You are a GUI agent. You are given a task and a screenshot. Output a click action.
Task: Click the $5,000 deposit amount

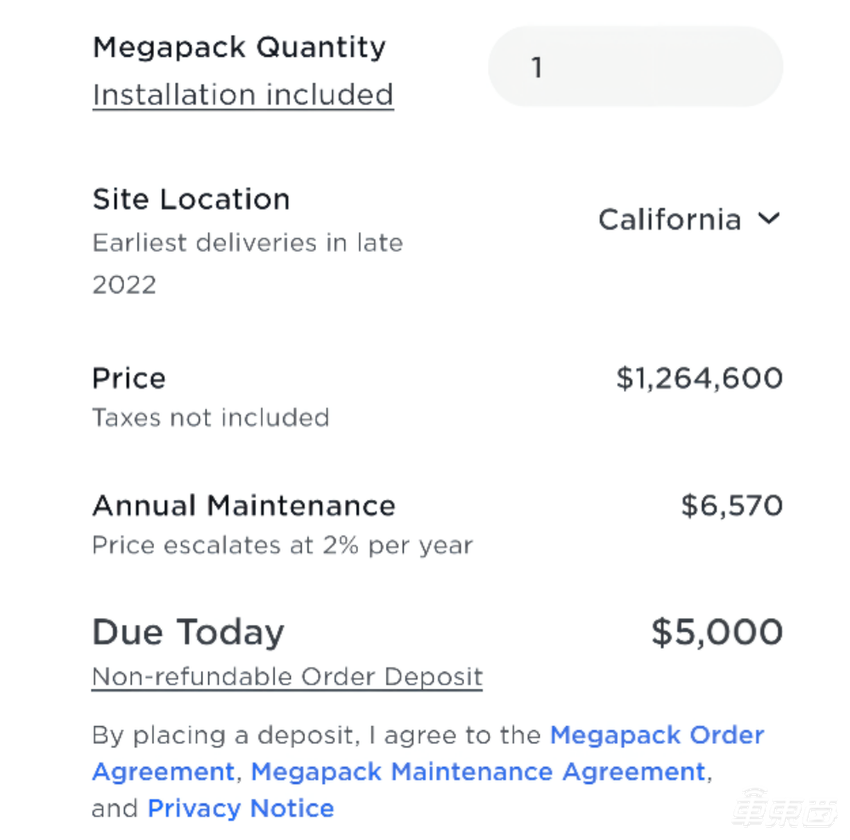716,632
